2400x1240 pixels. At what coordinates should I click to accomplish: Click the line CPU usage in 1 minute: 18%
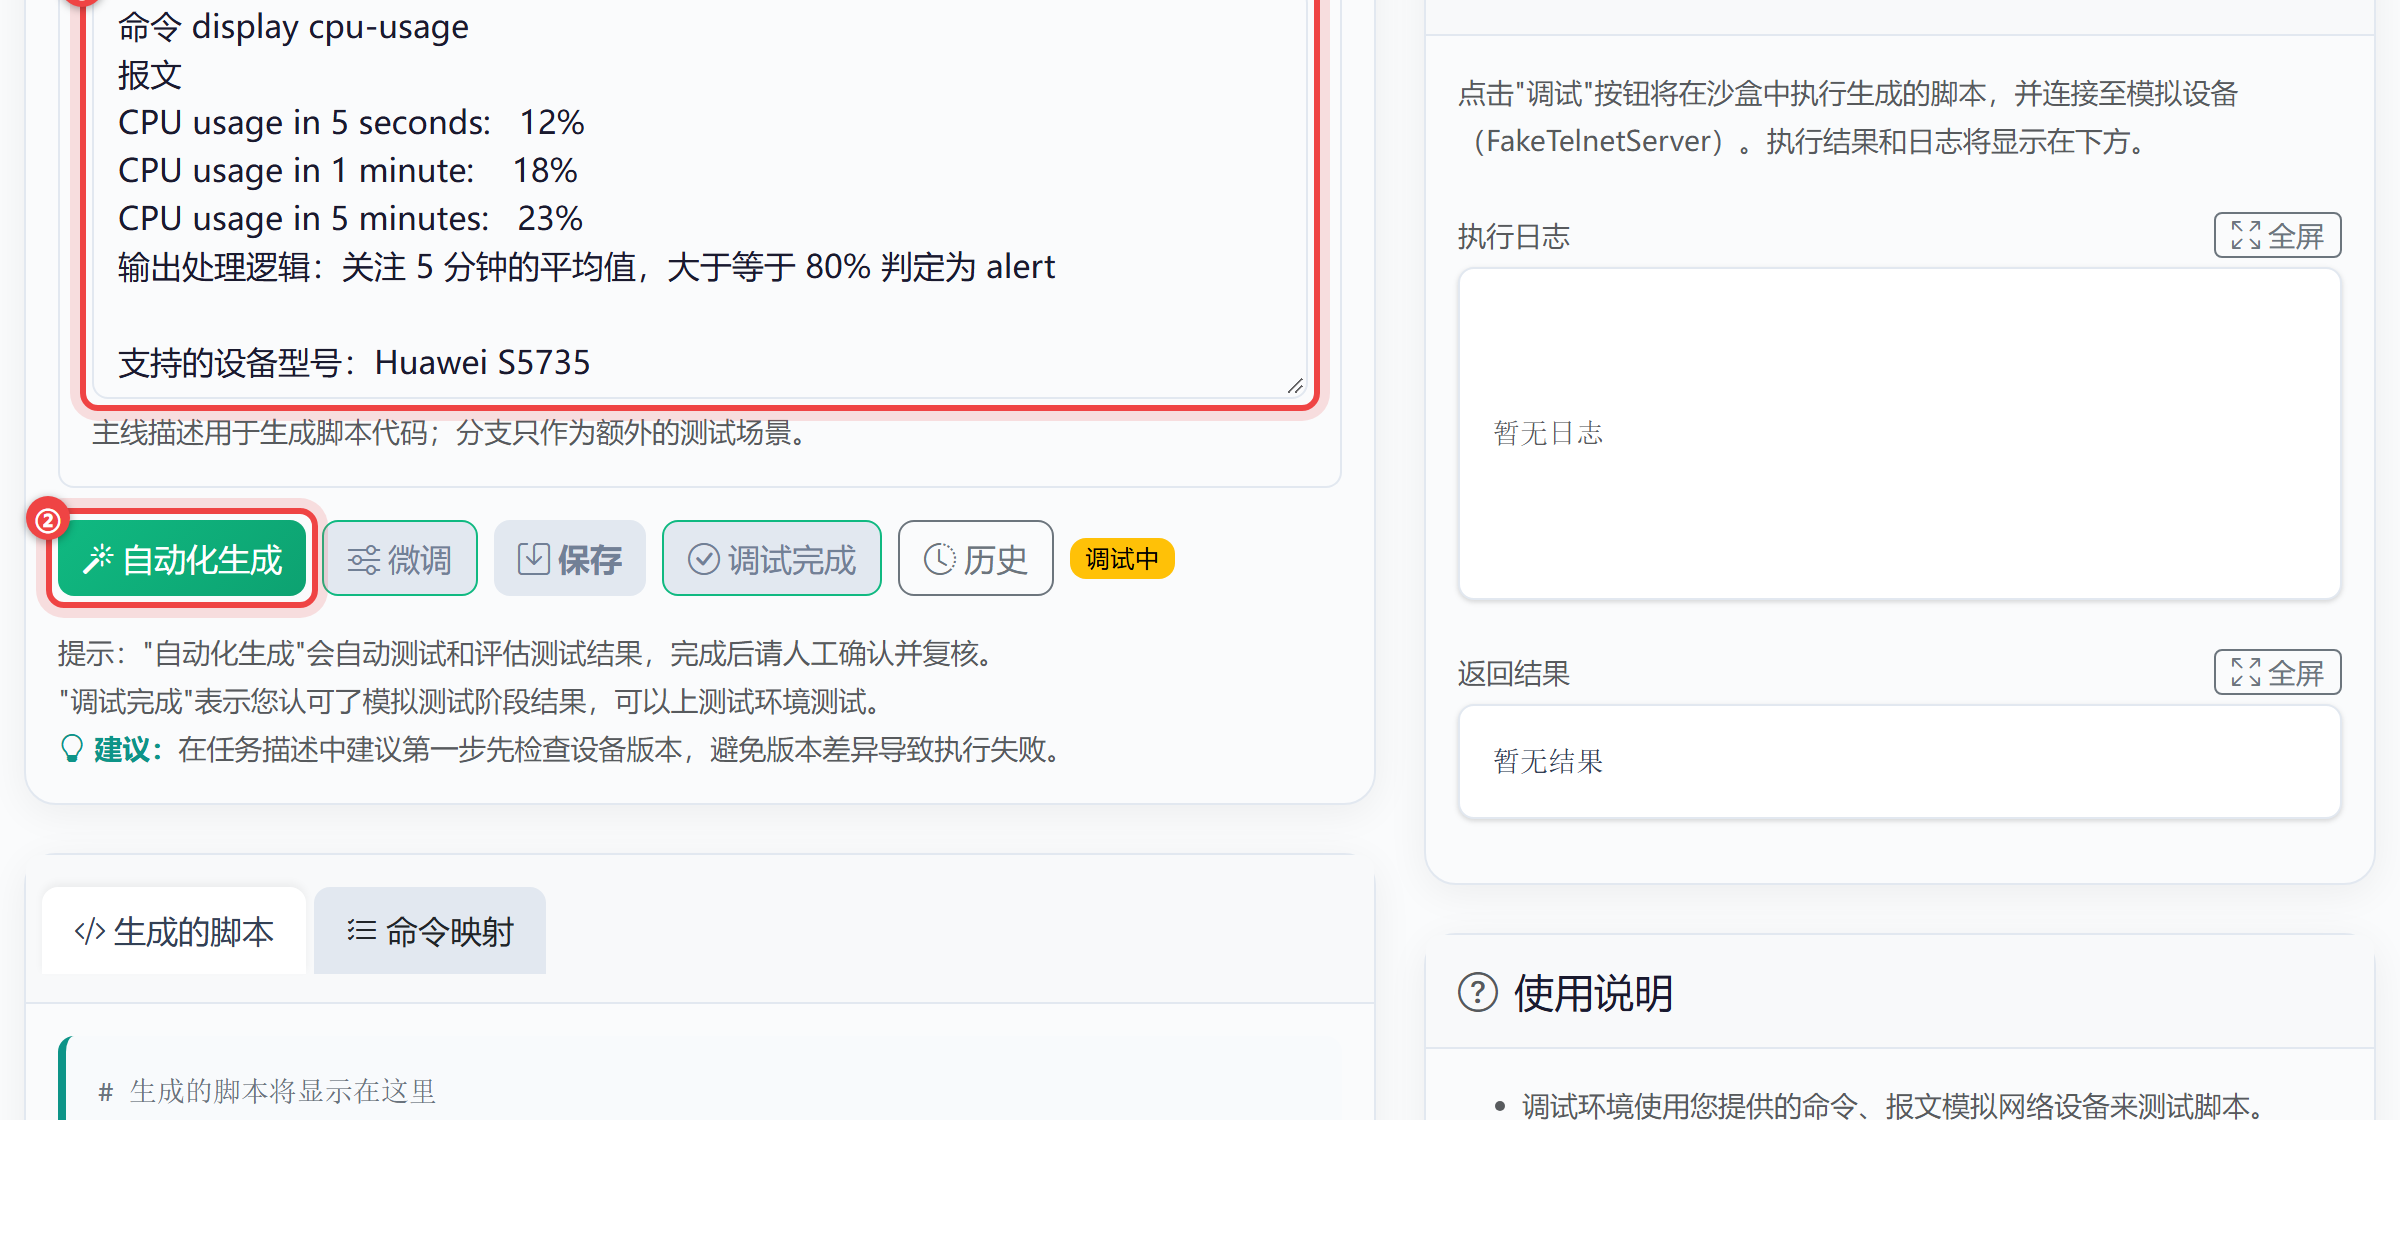click(348, 171)
